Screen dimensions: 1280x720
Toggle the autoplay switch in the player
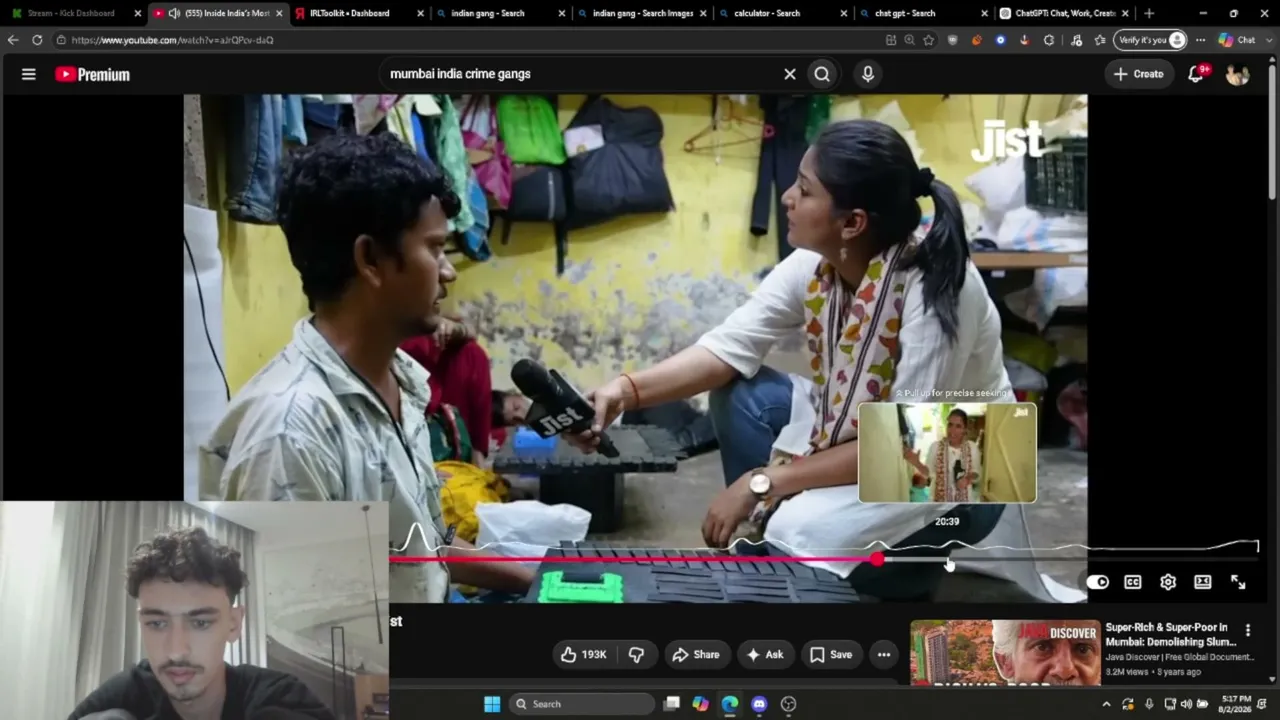(1098, 582)
